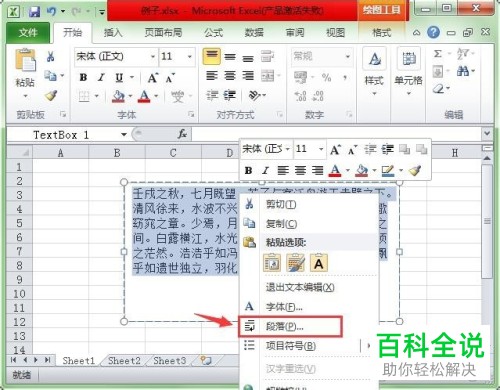
Task: Align text left in ribbon alignment group
Action: 212,76
